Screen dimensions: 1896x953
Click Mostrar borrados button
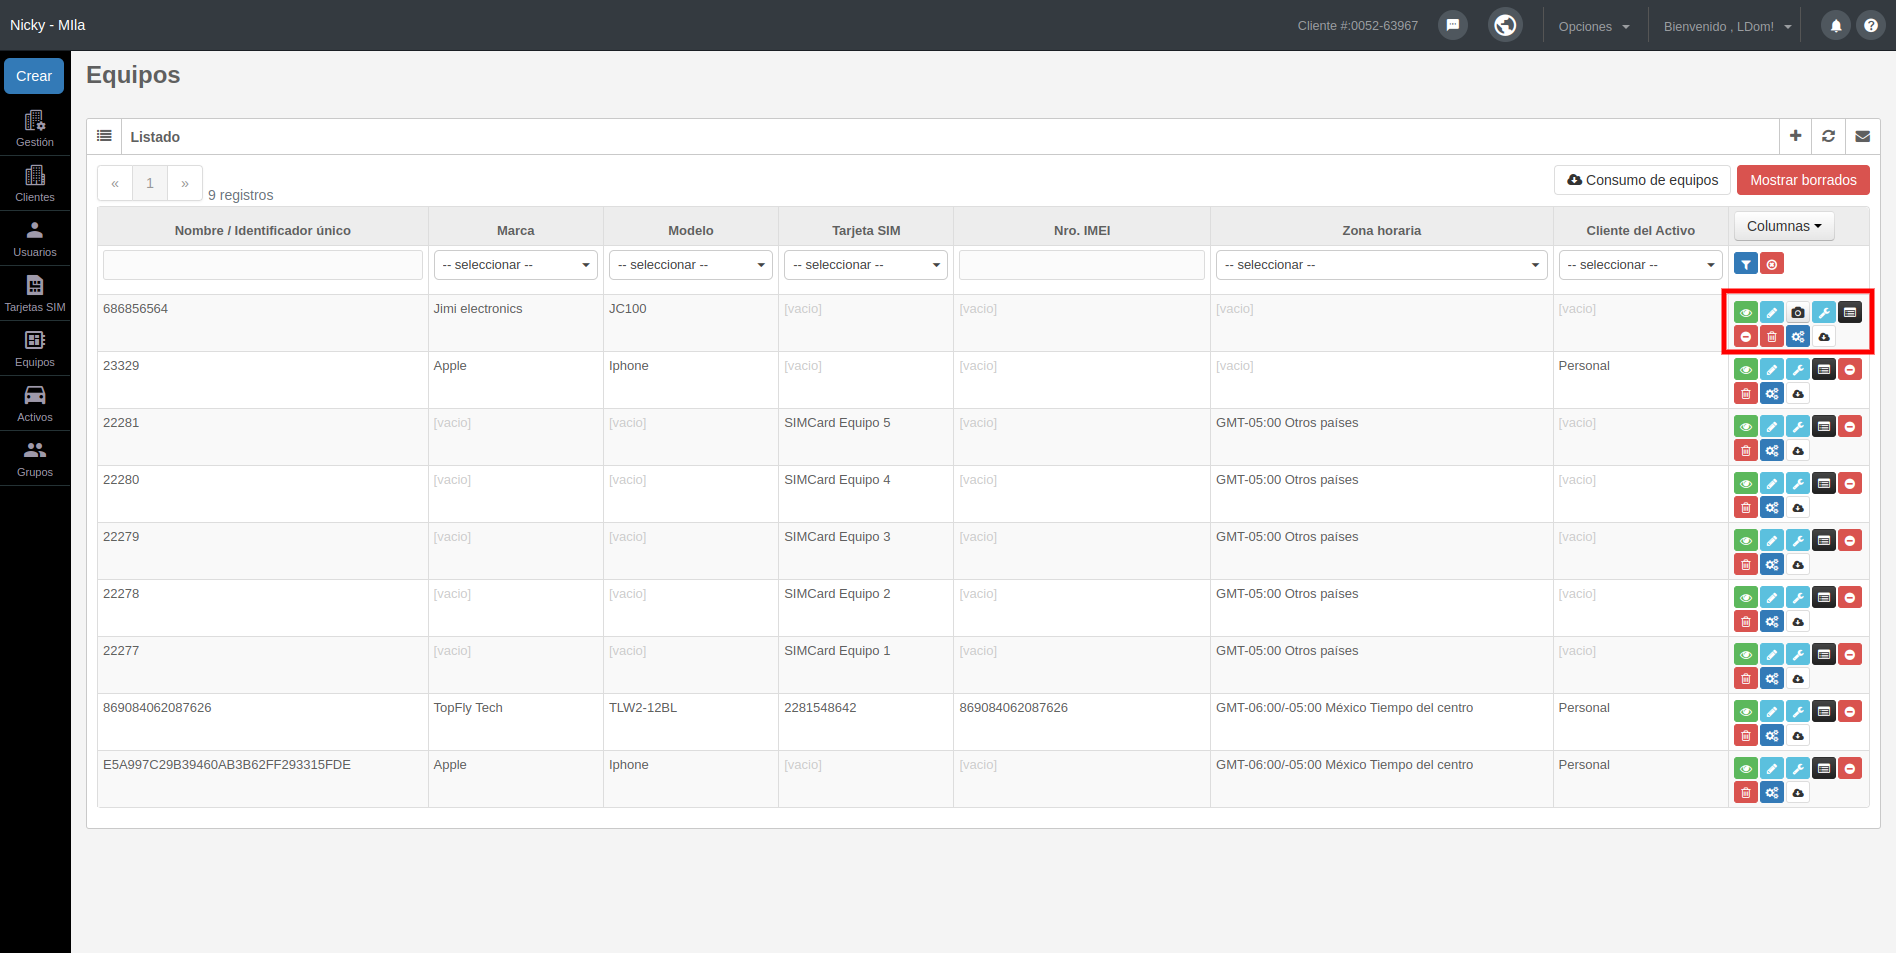[x=1803, y=180]
